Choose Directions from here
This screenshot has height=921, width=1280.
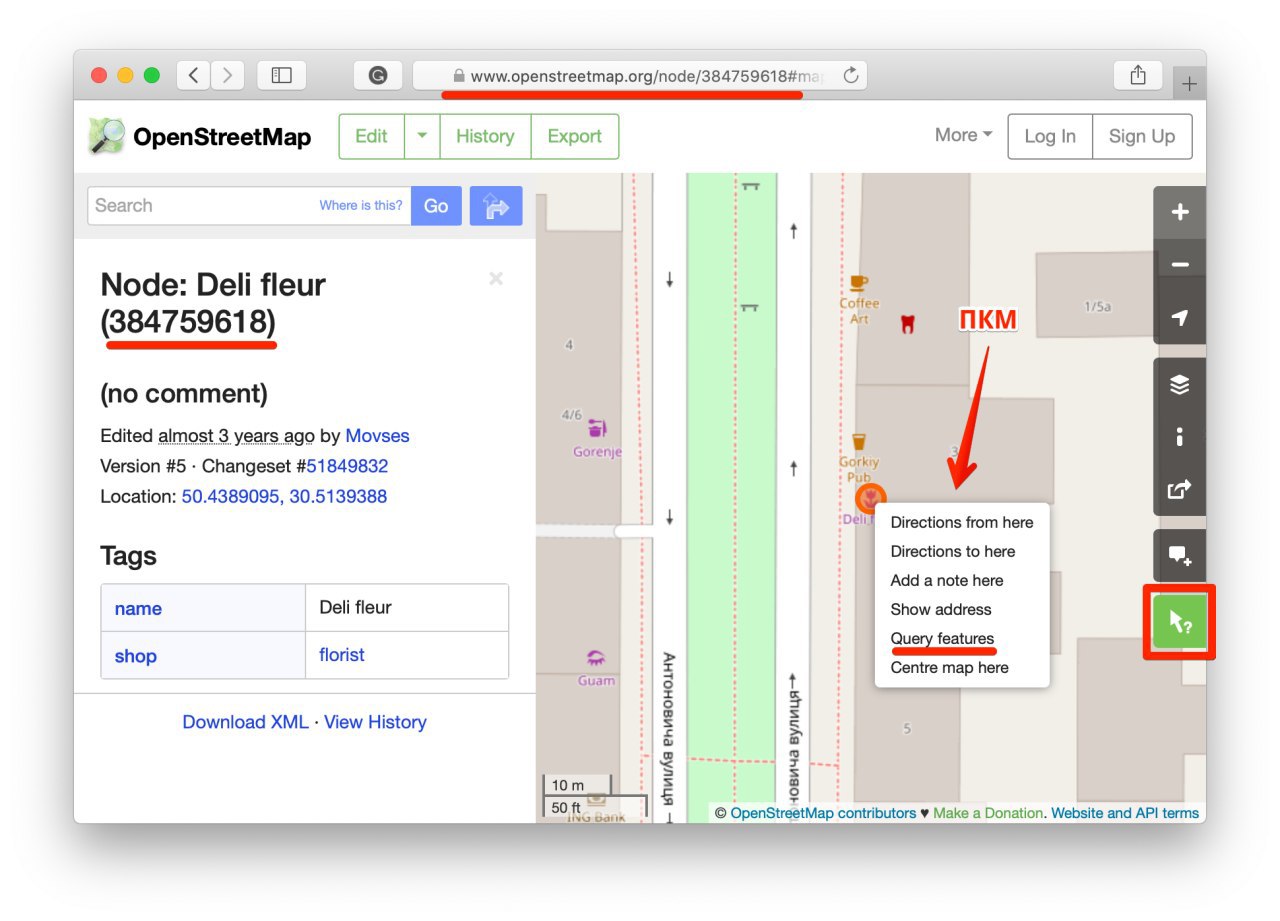[x=962, y=522]
